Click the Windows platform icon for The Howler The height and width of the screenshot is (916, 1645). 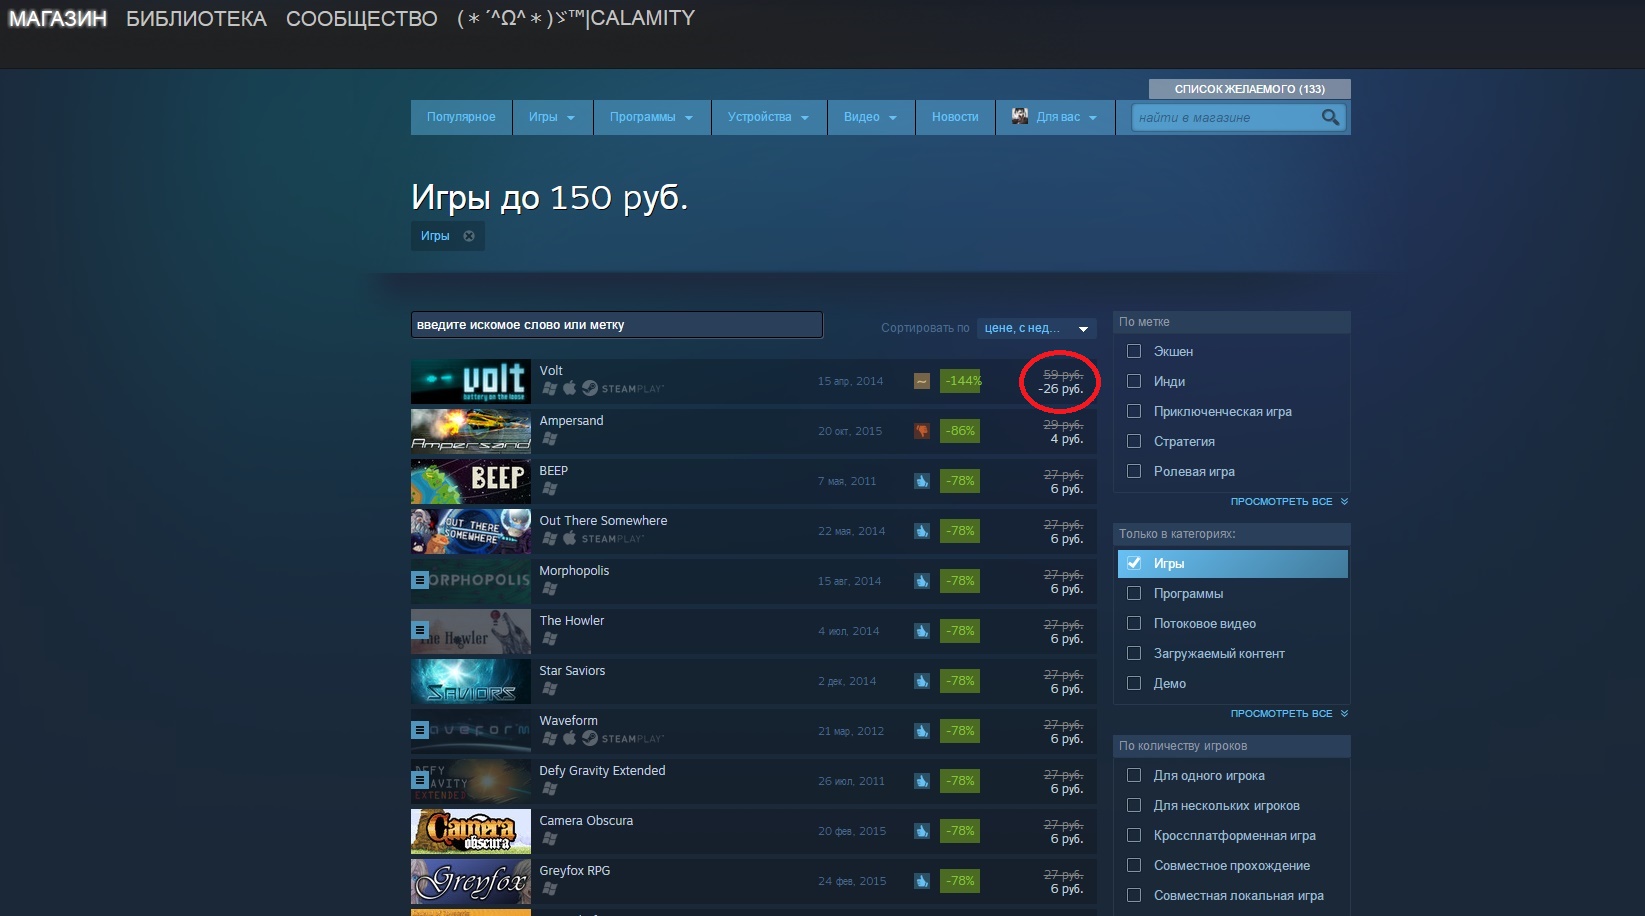coord(549,638)
